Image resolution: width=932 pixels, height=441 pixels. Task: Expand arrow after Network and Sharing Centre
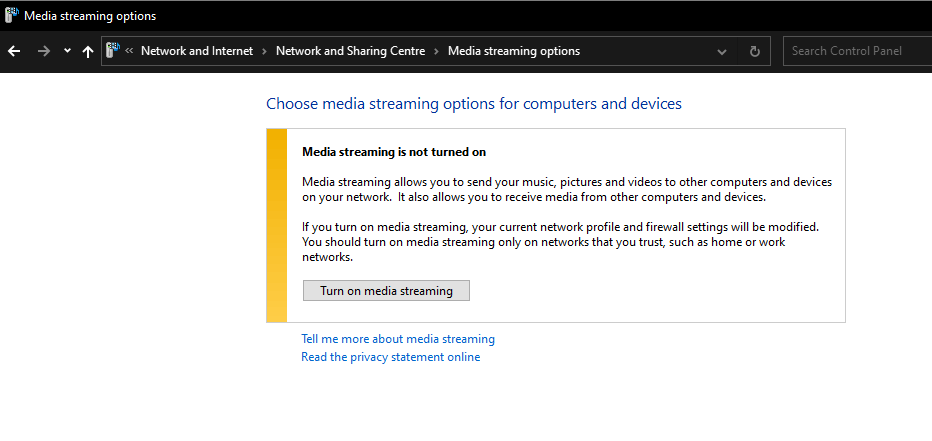point(436,51)
